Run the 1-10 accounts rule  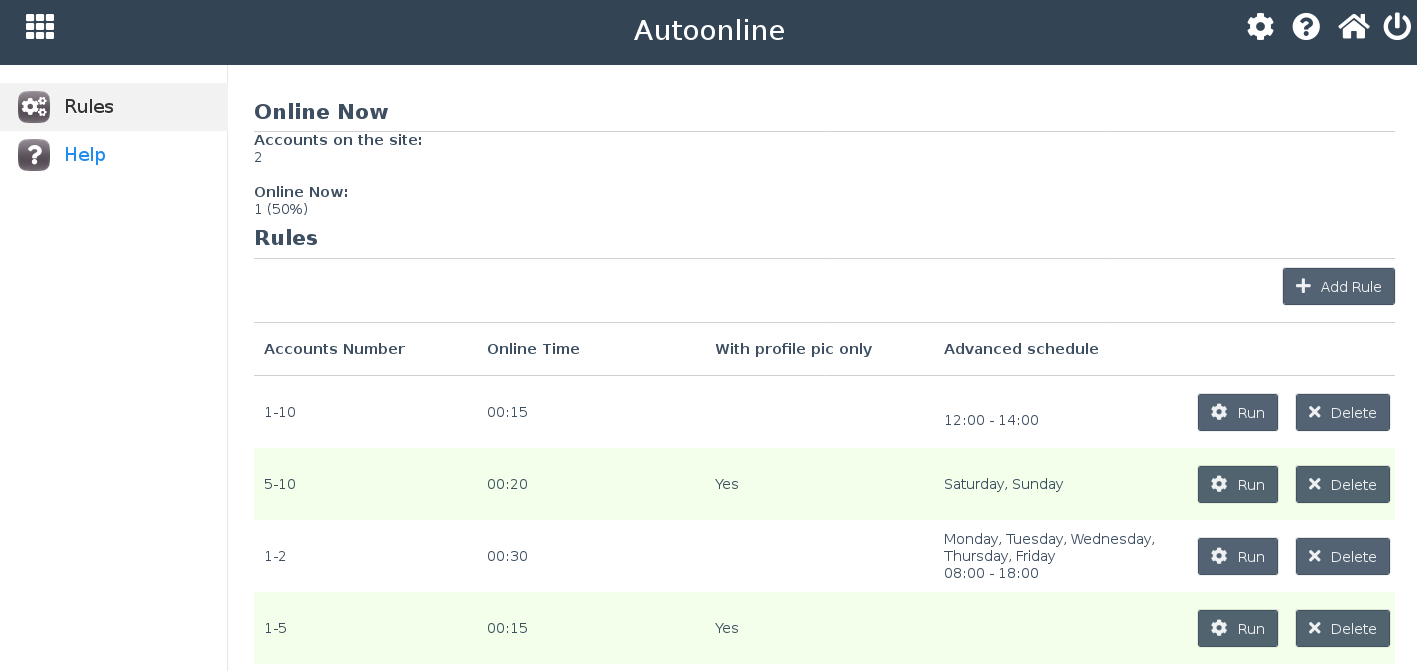tap(1237, 413)
